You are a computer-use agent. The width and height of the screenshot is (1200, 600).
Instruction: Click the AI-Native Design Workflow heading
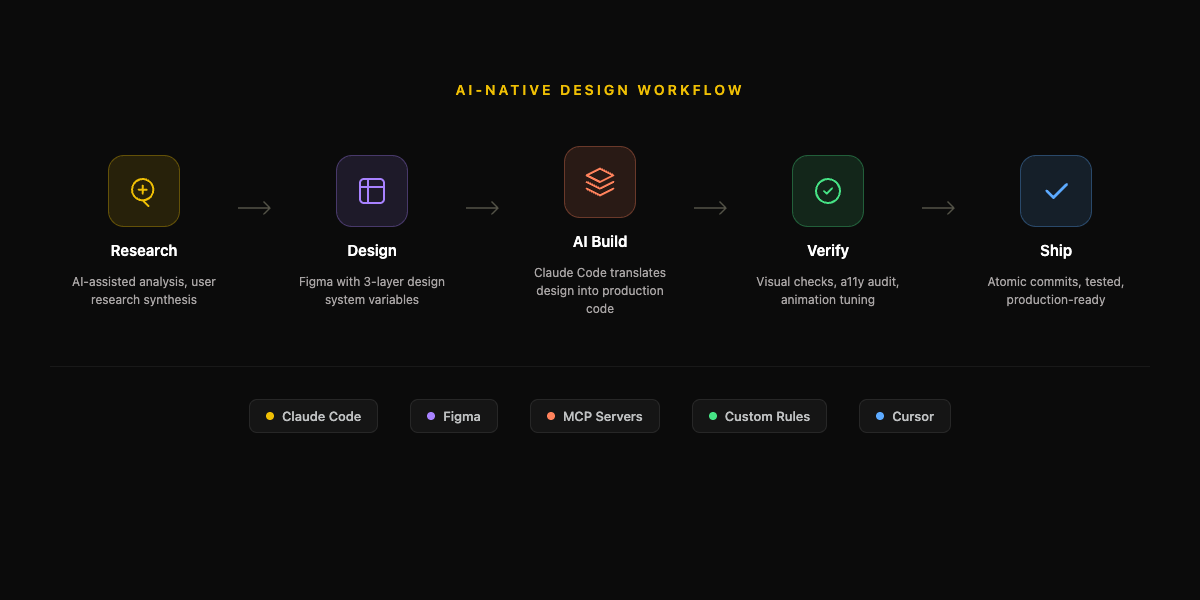tap(599, 89)
